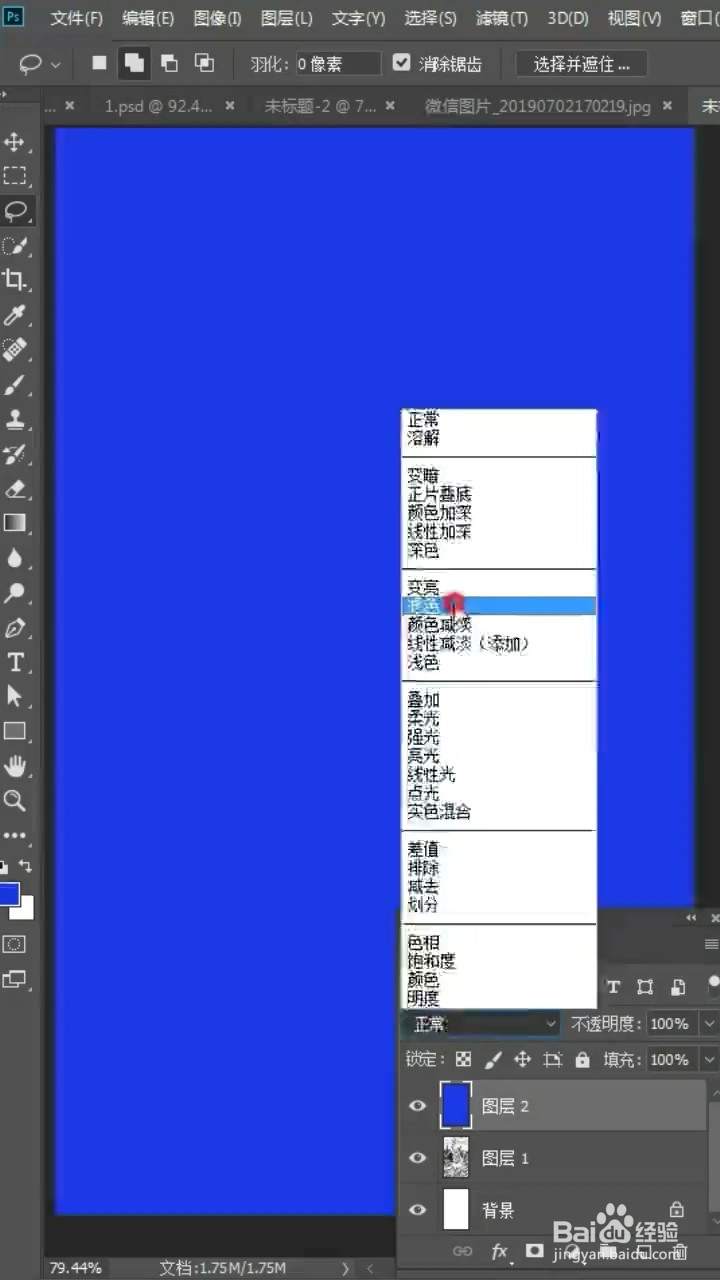Click the link layers icon
Image resolution: width=720 pixels, height=1280 pixels.
pyautogui.click(x=462, y=1251)
